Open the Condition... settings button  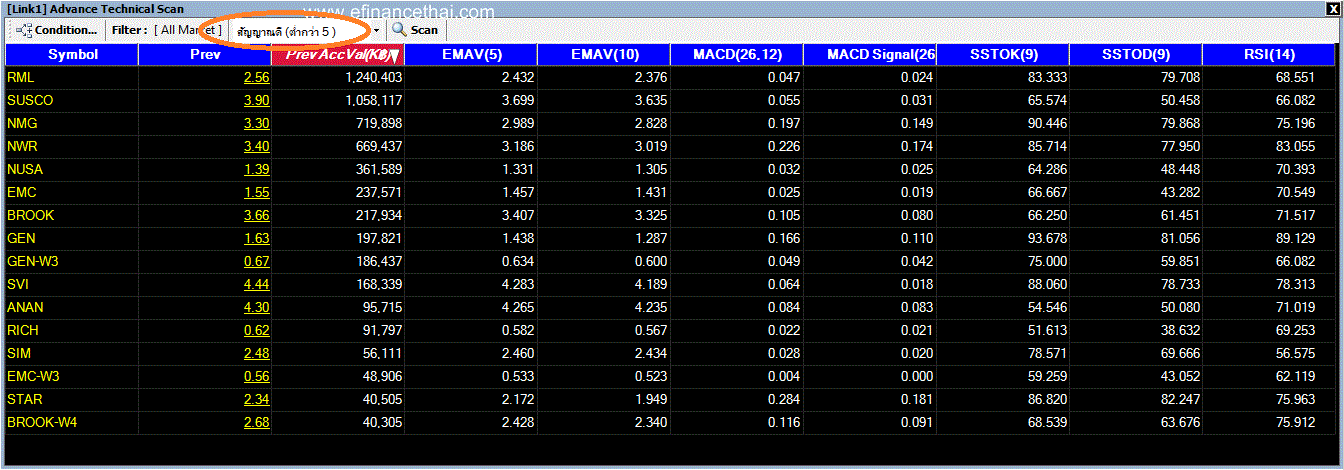point(58,30)
